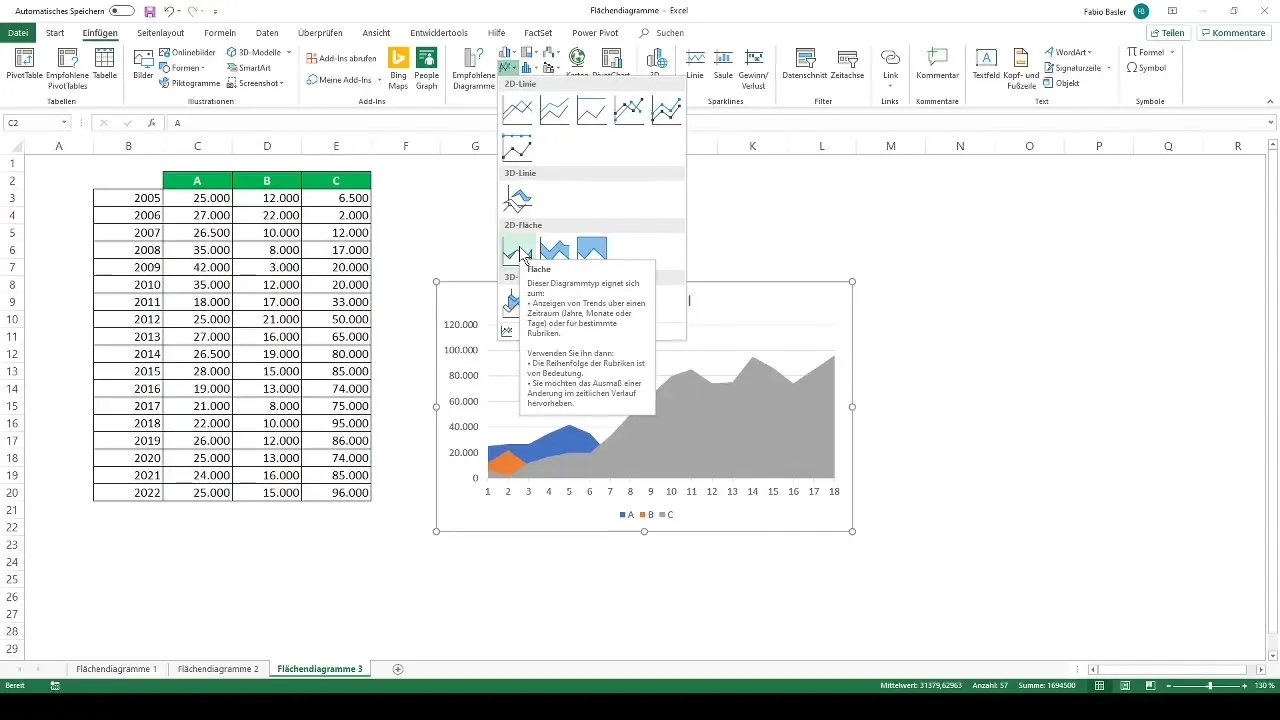Insert a Tabelle
This screenshot has height=720, width=1280.
click(104, 65)
